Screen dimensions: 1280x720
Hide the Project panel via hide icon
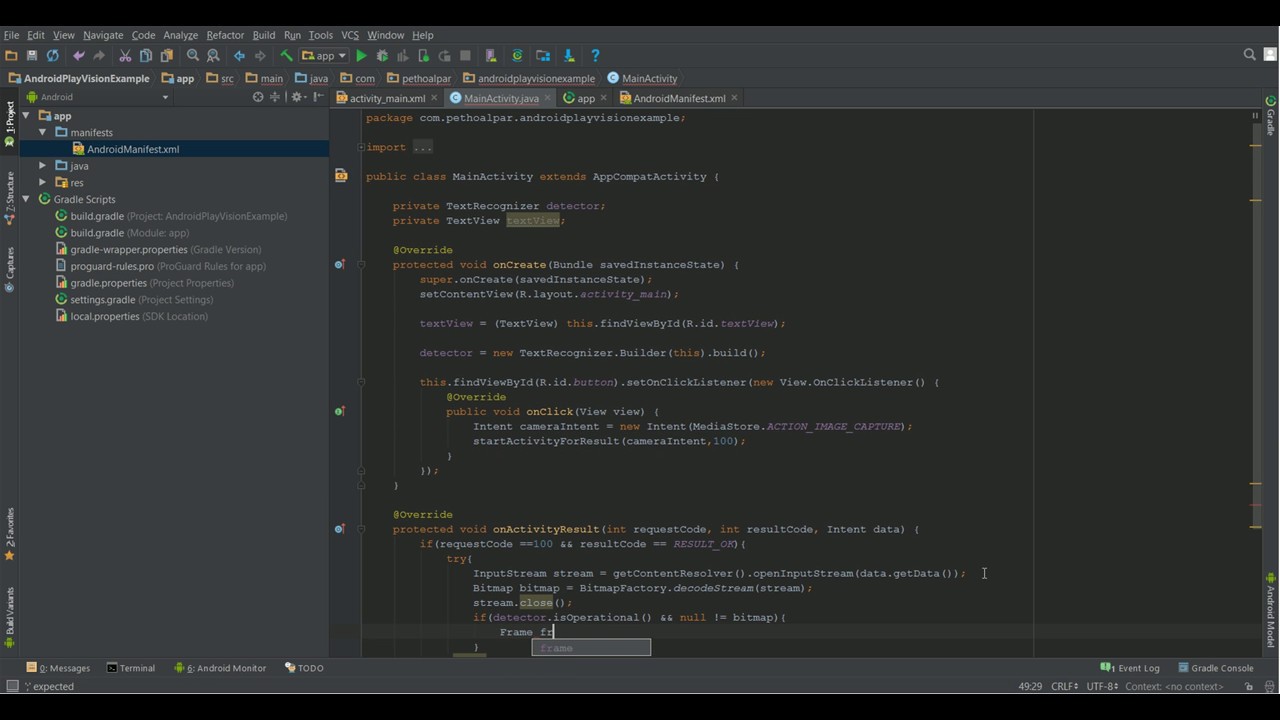tap(318, 97)
